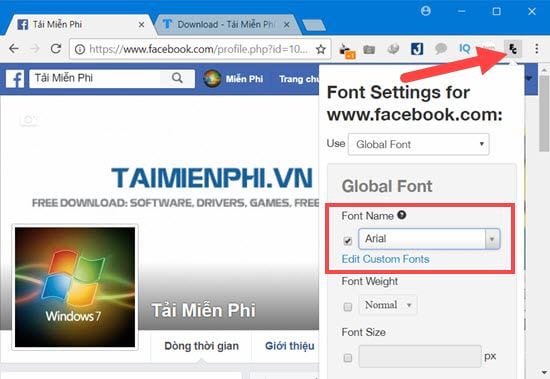Enable the Font Weight checkbox
Image resolution: width=550 pixels, height=379 pixels.
(x=348, y=307)
